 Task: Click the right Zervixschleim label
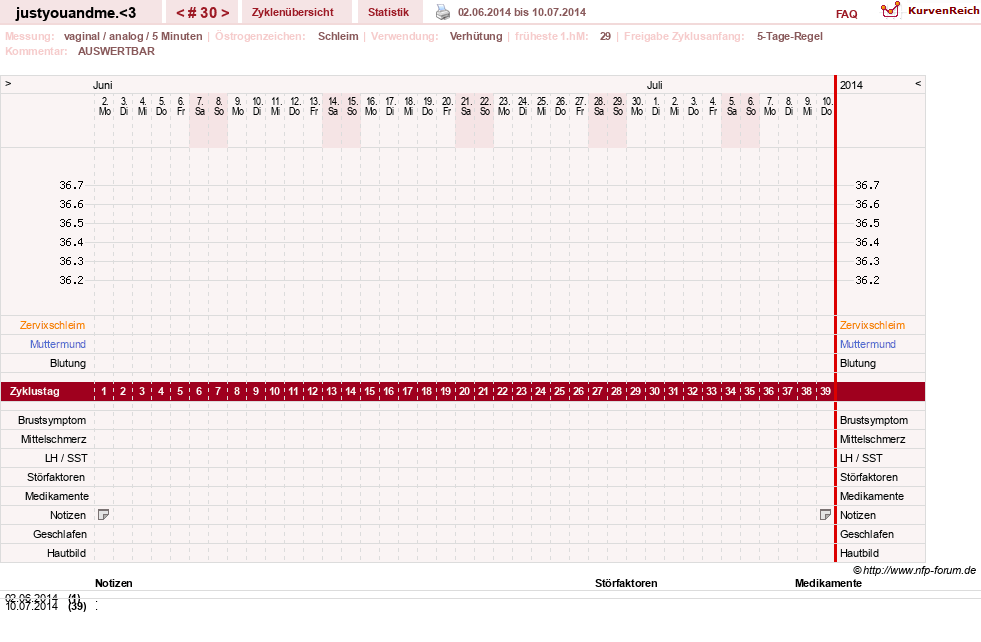pyautogui.click(x=872, y=325)
